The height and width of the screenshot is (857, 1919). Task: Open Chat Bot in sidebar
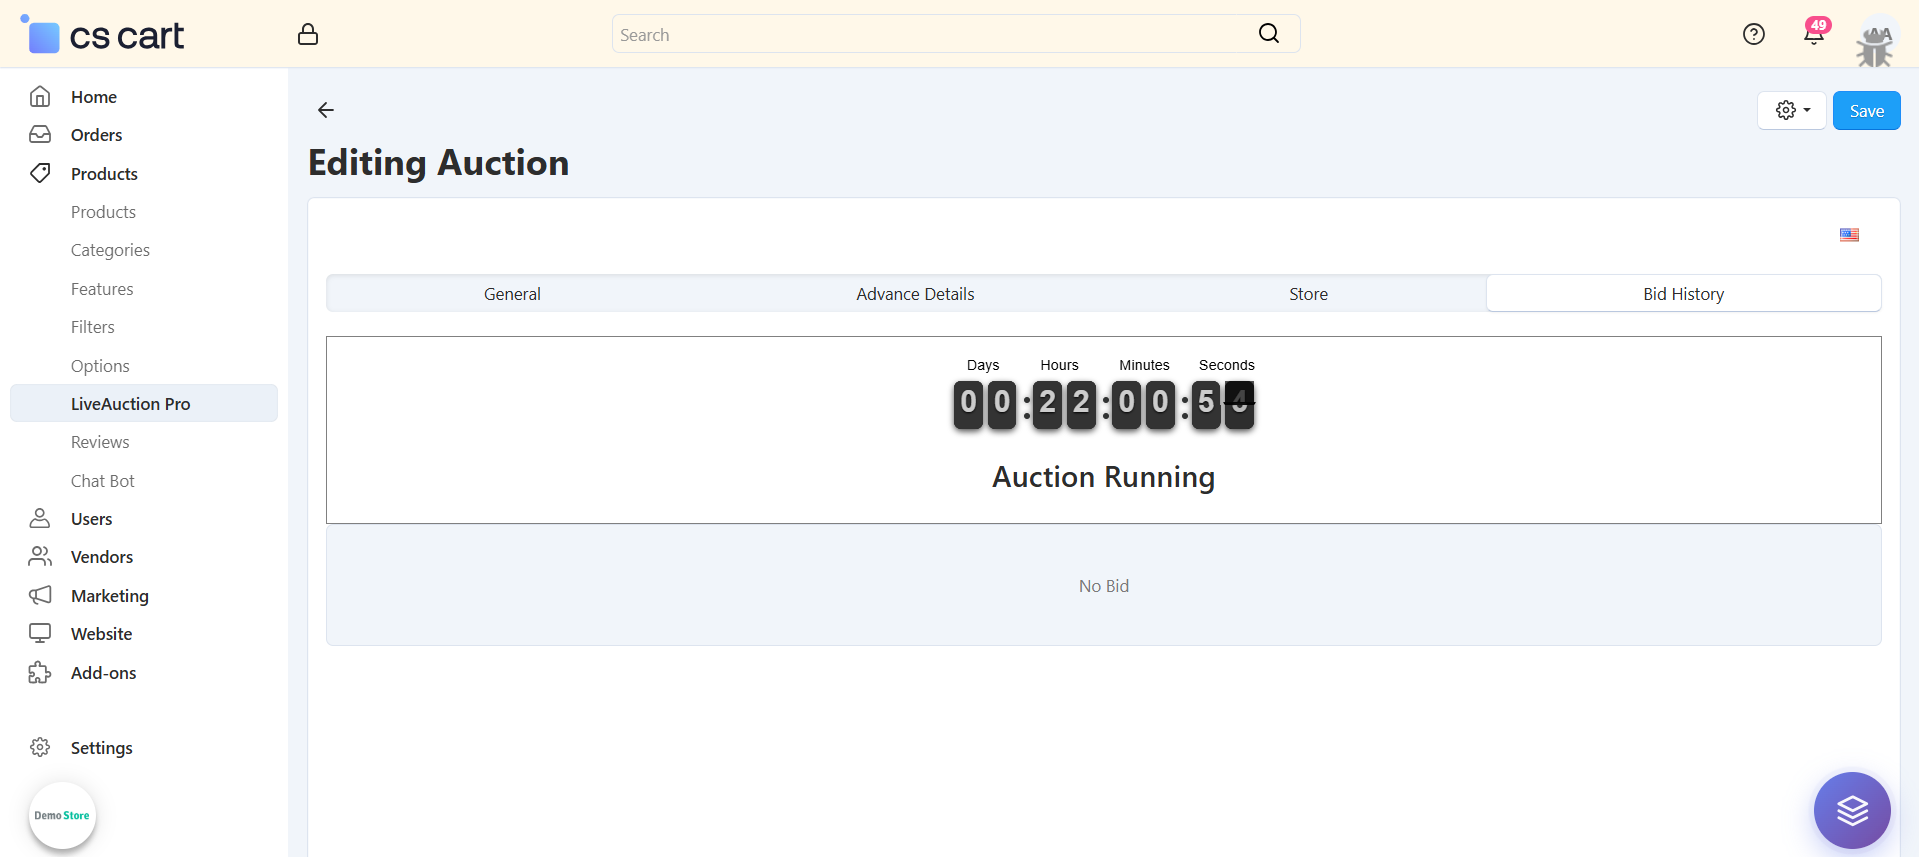(x=102, y=481)
